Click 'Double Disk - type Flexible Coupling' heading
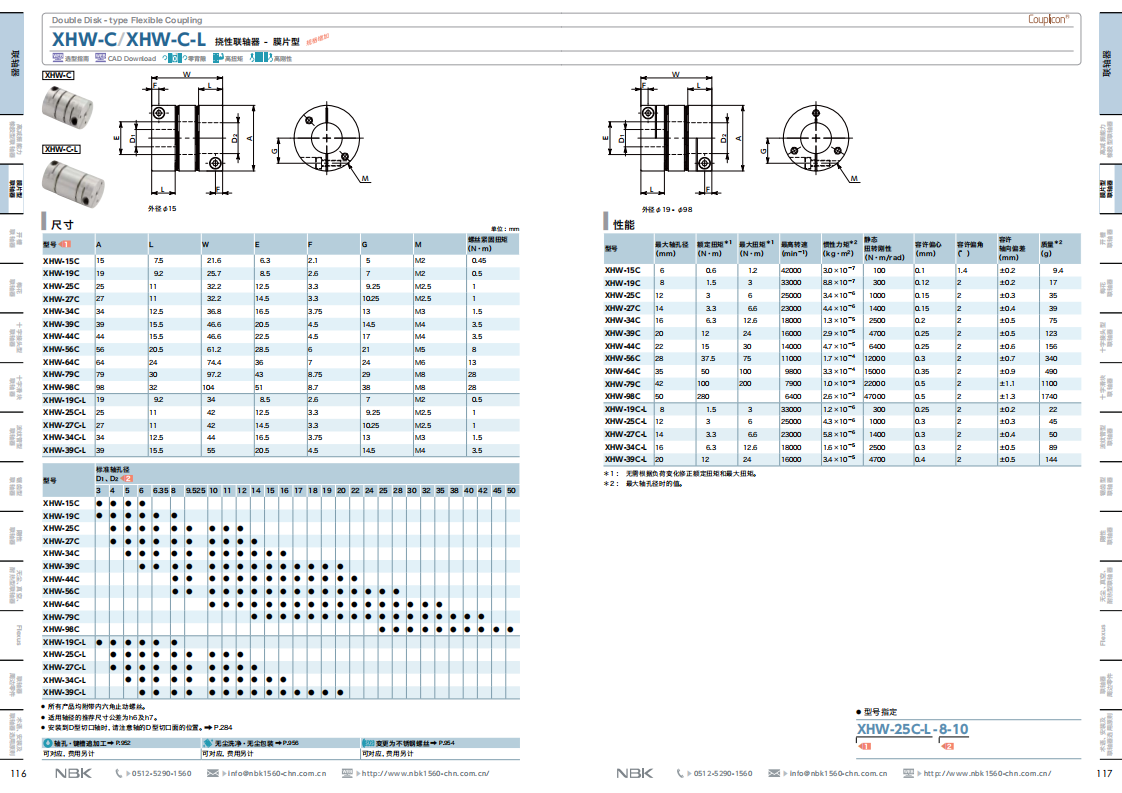 [127, 20]
